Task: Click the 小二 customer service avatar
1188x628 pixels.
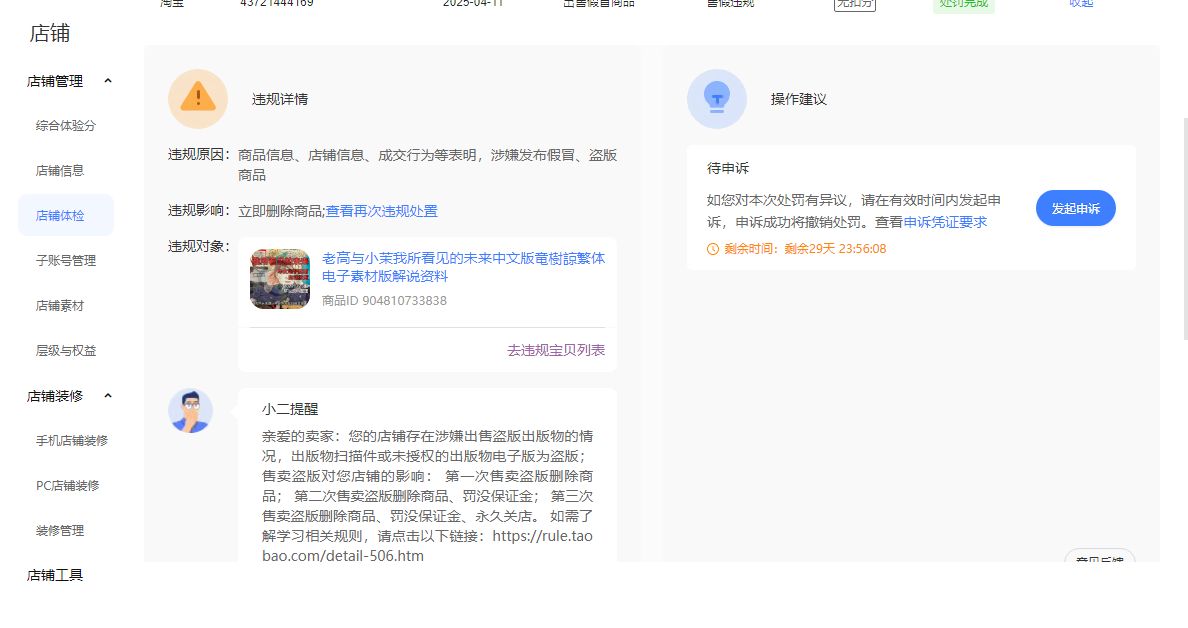Action: 190,411
